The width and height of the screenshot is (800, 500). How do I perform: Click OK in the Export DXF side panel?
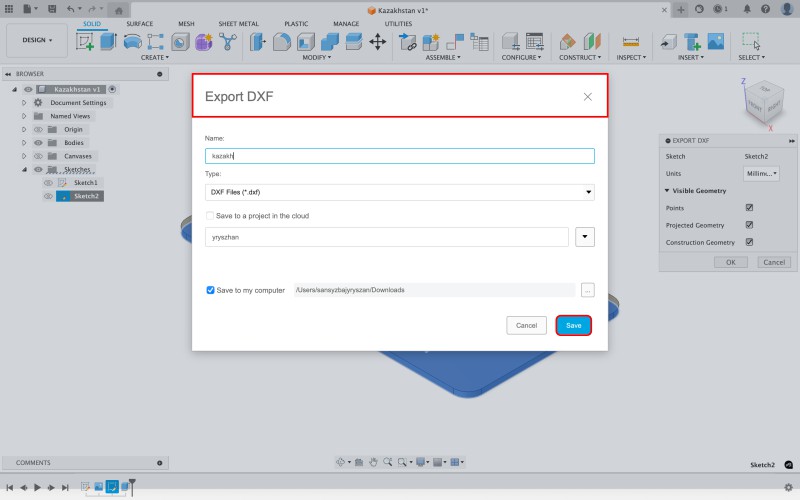click(x=731, y=262)
